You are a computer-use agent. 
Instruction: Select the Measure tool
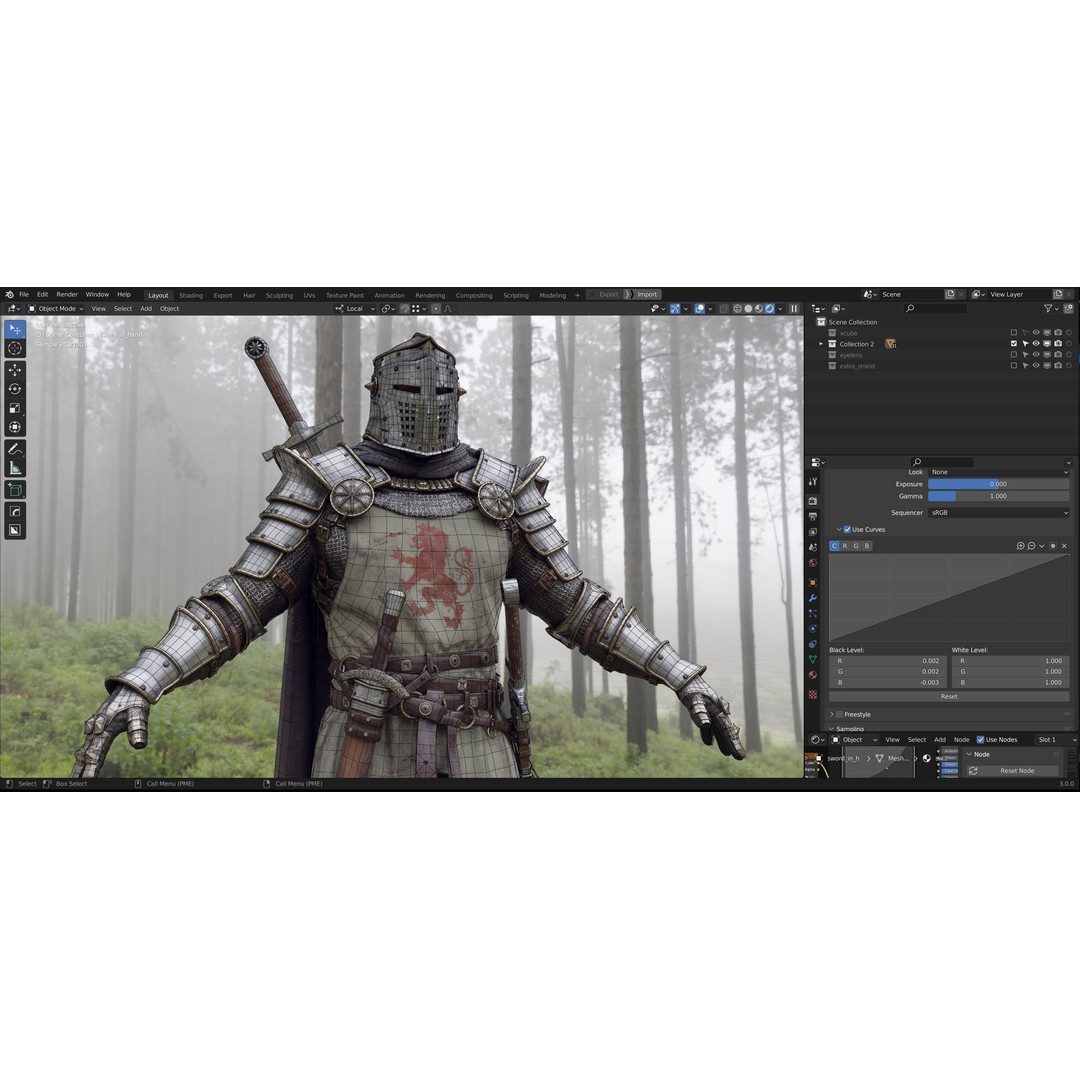click(x=14, y=468)
